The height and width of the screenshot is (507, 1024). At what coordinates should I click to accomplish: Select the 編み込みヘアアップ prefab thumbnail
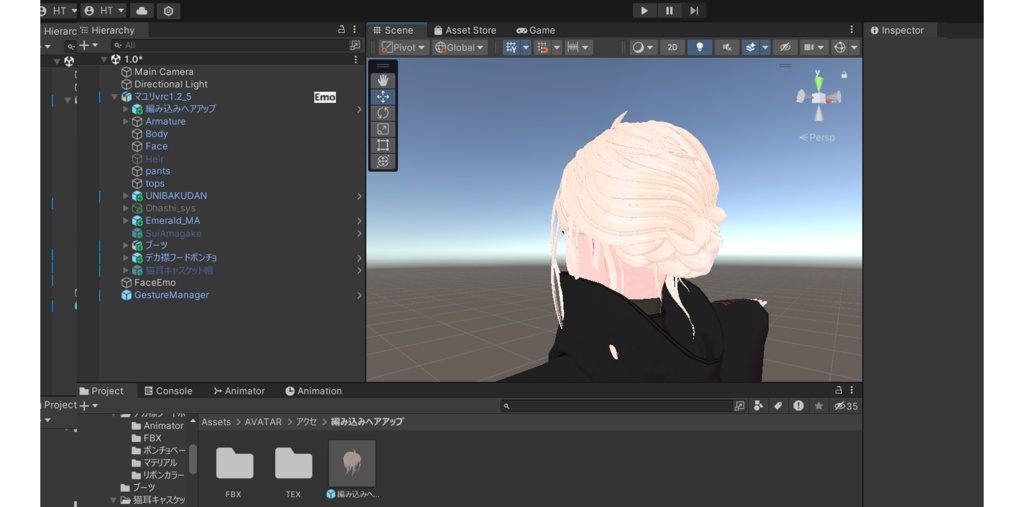coord(352,463)
